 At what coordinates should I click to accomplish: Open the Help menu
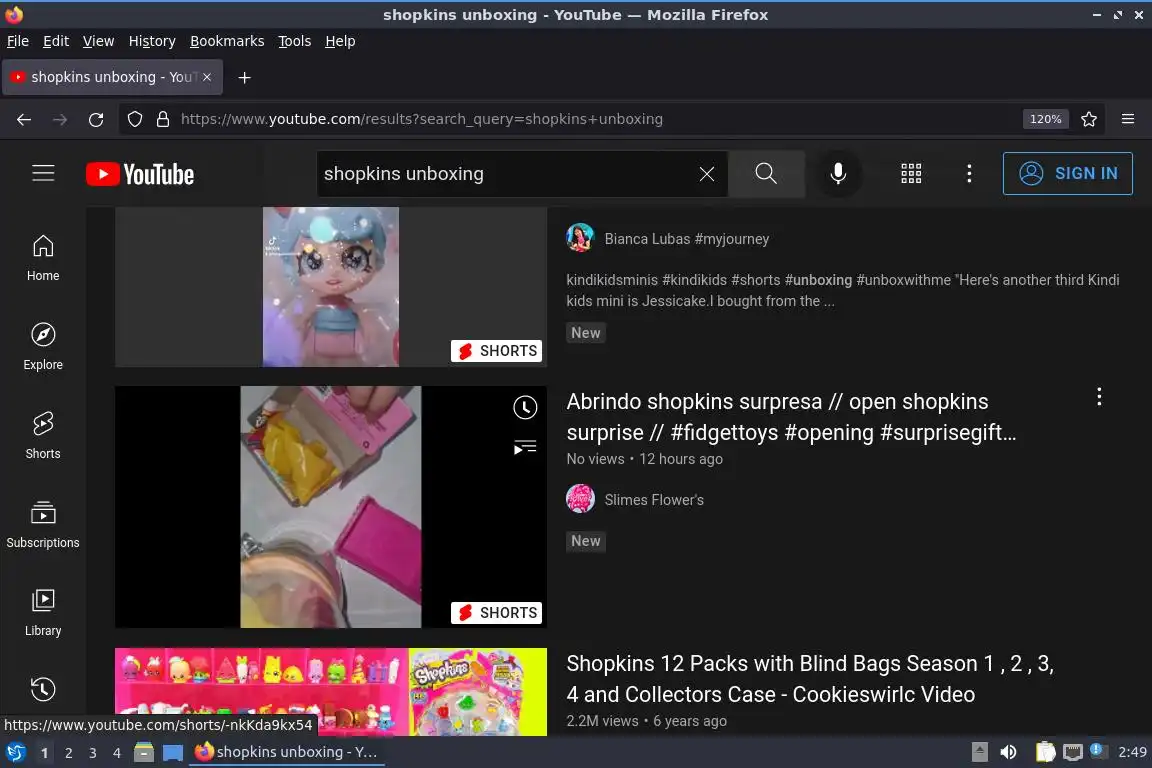coord(340,41)
